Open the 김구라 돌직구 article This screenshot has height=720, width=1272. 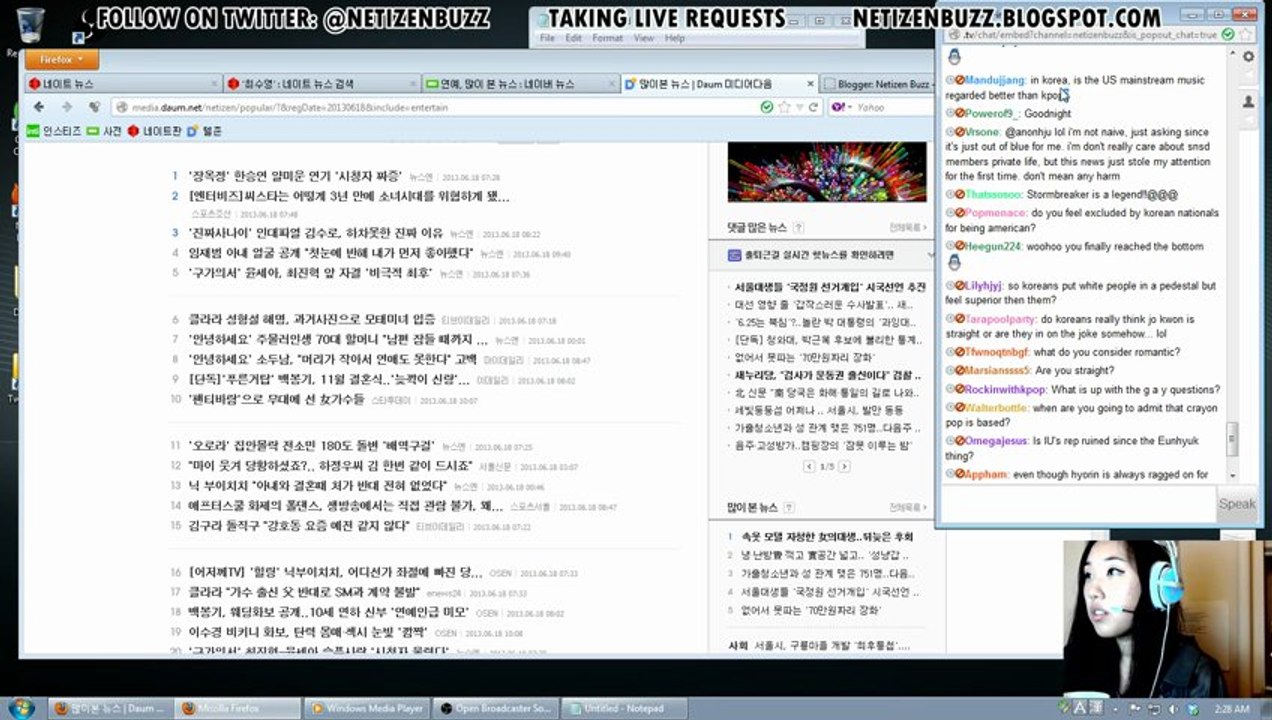click(299, 525)
